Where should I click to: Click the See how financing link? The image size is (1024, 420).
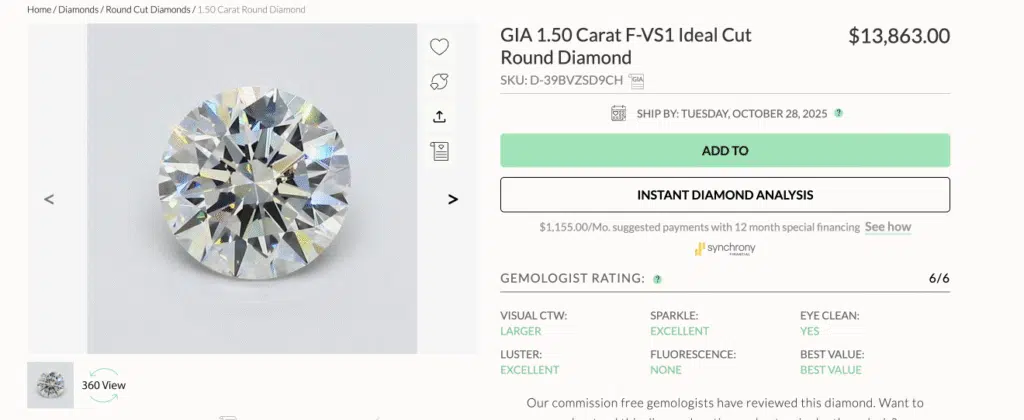click(887, 227)
